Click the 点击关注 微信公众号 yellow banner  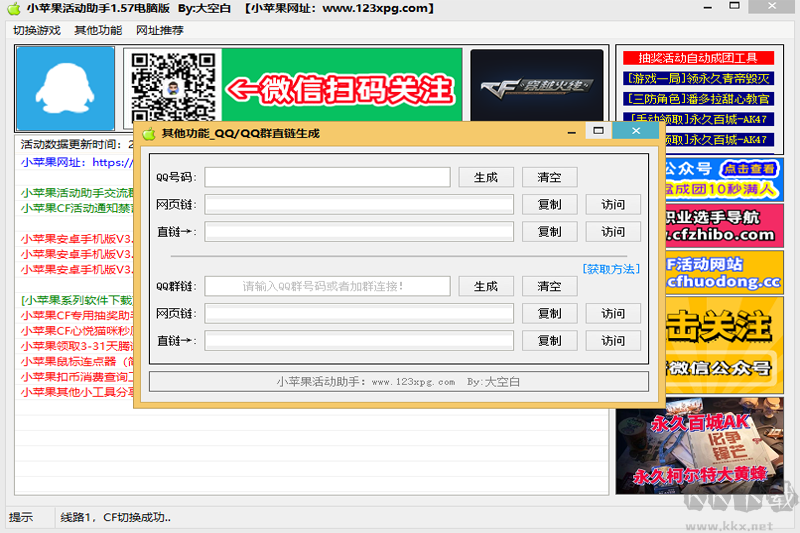724,345
